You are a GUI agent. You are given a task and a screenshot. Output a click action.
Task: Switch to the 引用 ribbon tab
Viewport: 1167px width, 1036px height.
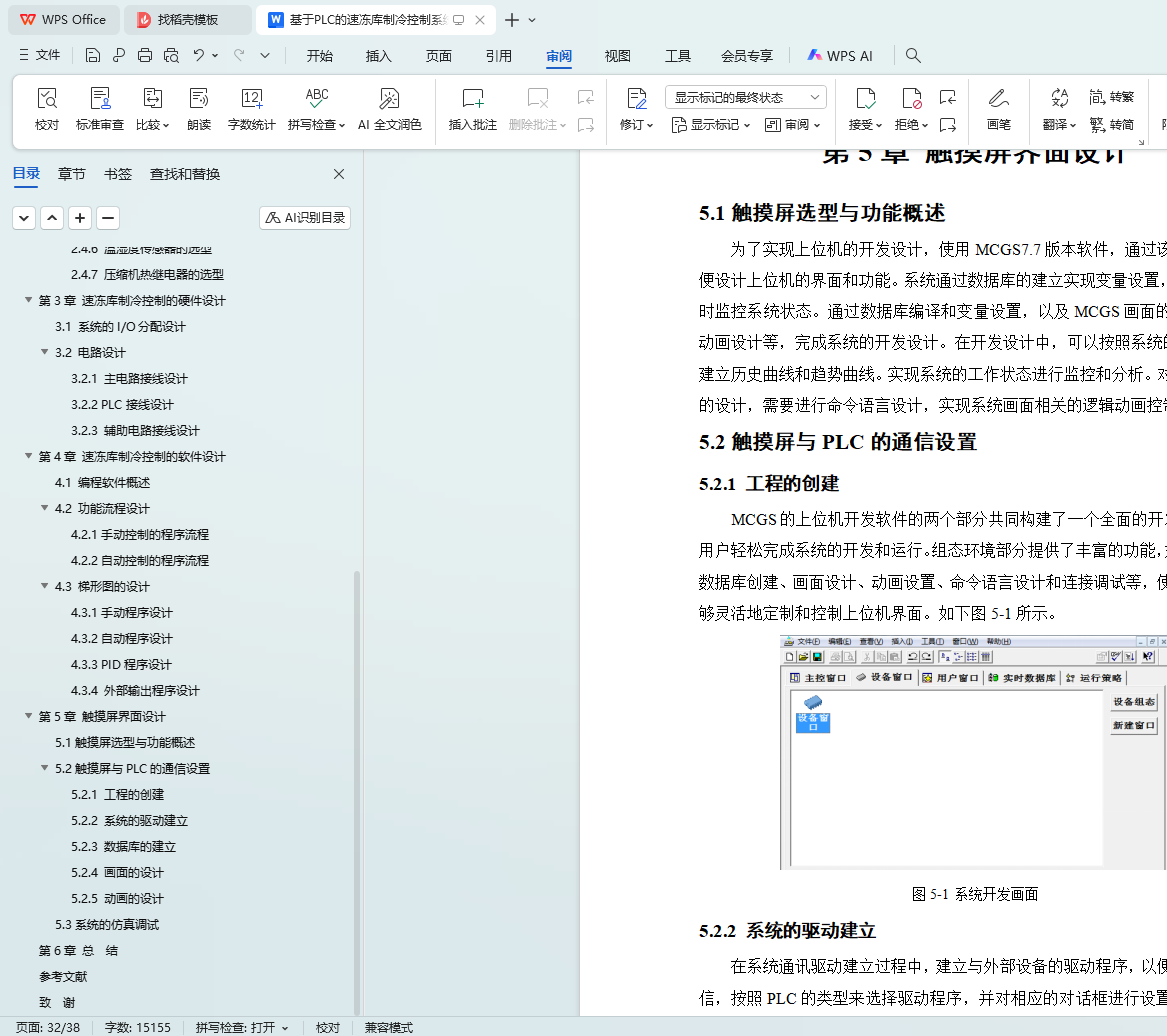tap(498, 56)
